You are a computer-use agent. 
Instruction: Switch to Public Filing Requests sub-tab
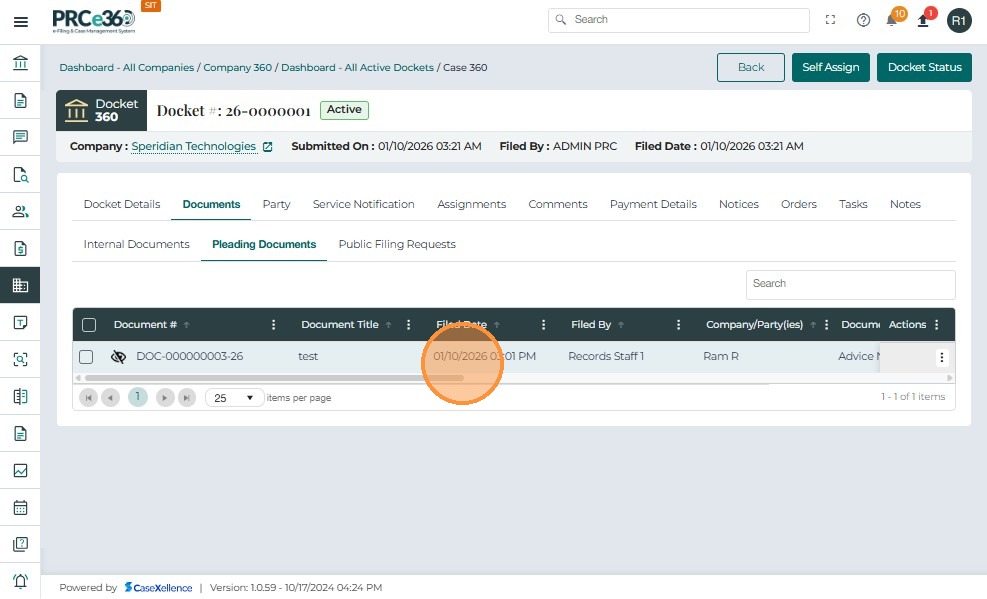pos(397,244)
